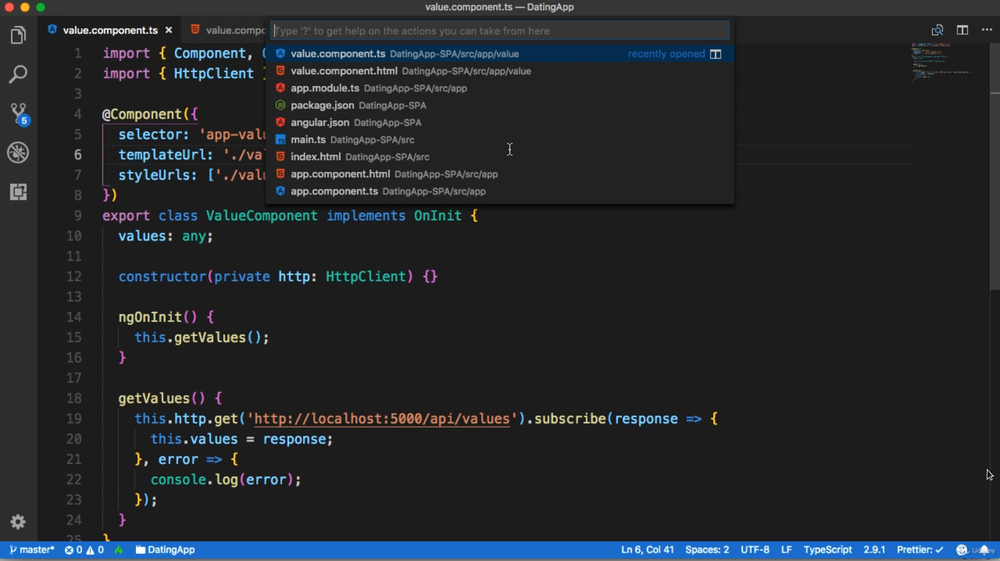
Task: Change language mode from TypeScript
Action: point(827,550)
